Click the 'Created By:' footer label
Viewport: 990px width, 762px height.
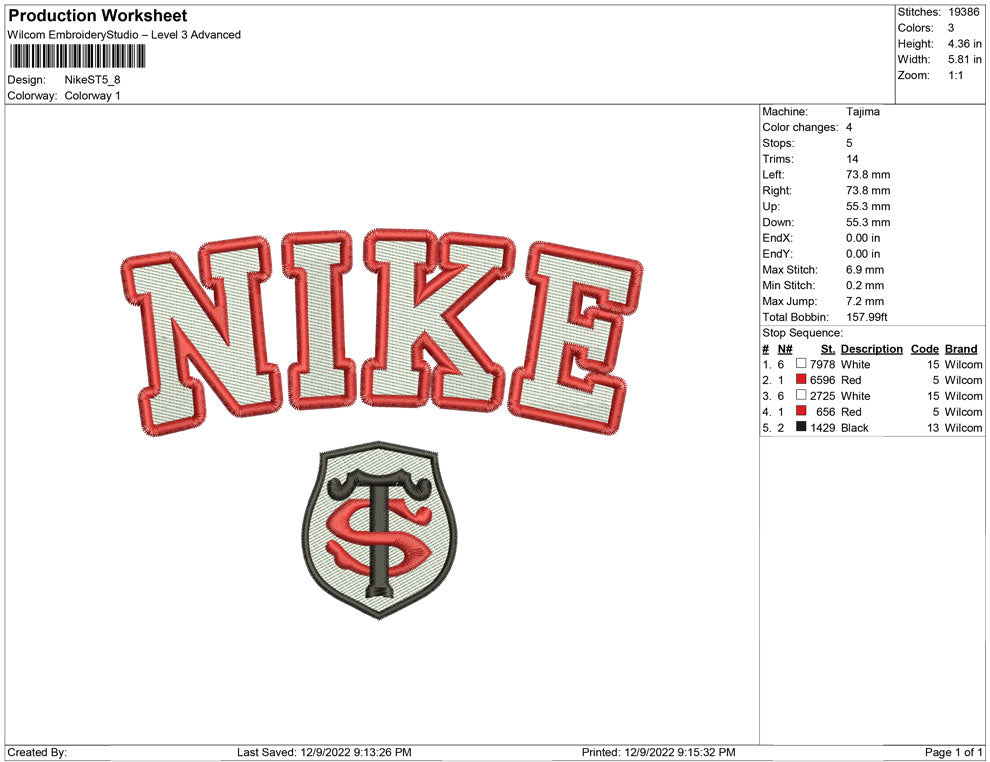tap(37, 752)
